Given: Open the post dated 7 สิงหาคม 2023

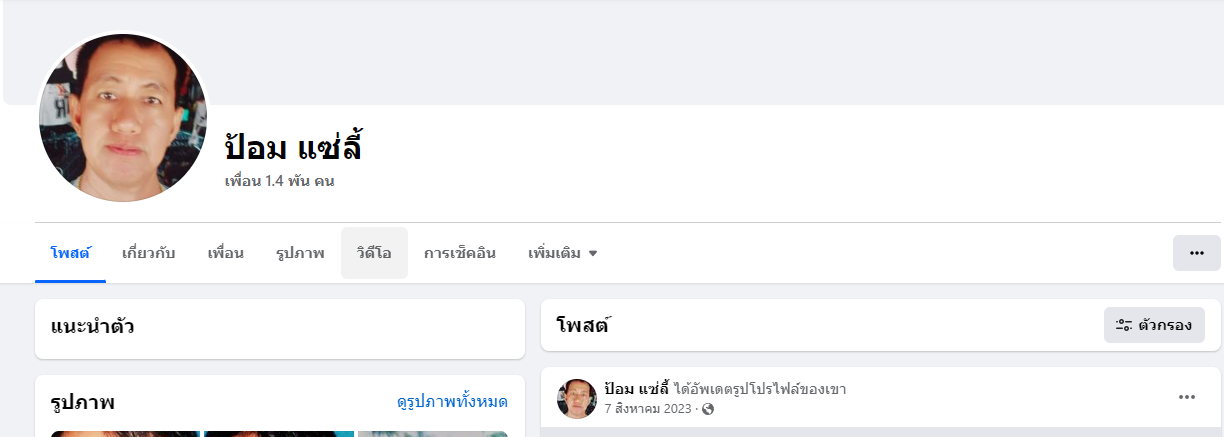Looking at the screenshot, I should [648, 409].
